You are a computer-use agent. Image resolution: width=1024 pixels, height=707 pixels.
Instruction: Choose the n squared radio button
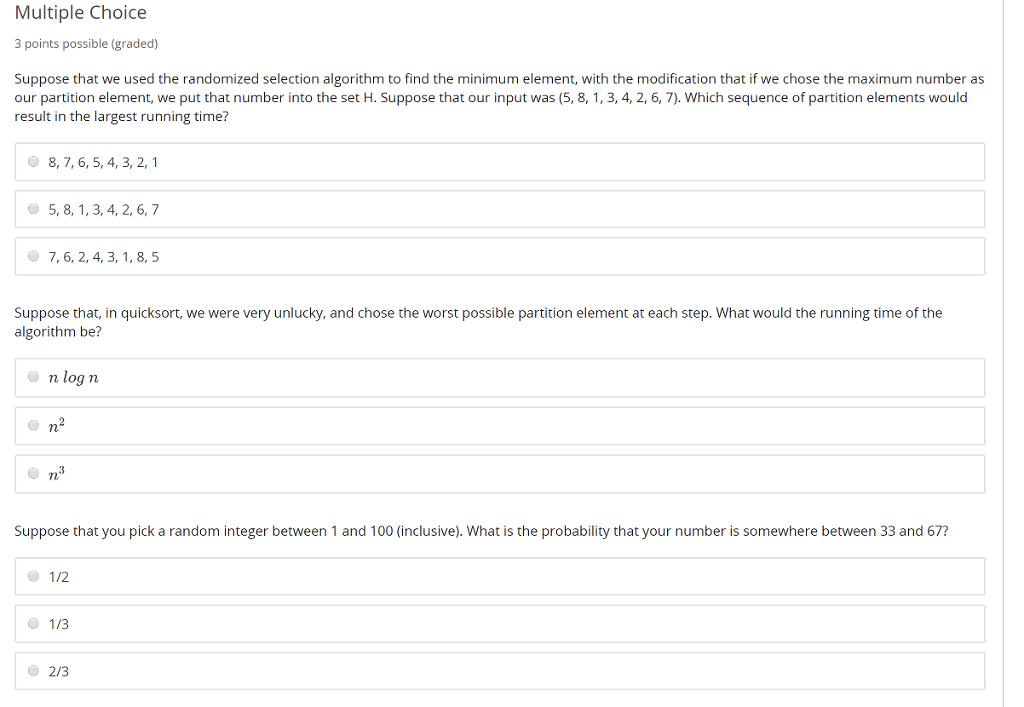pyautogui.click(x=34, y=426)
